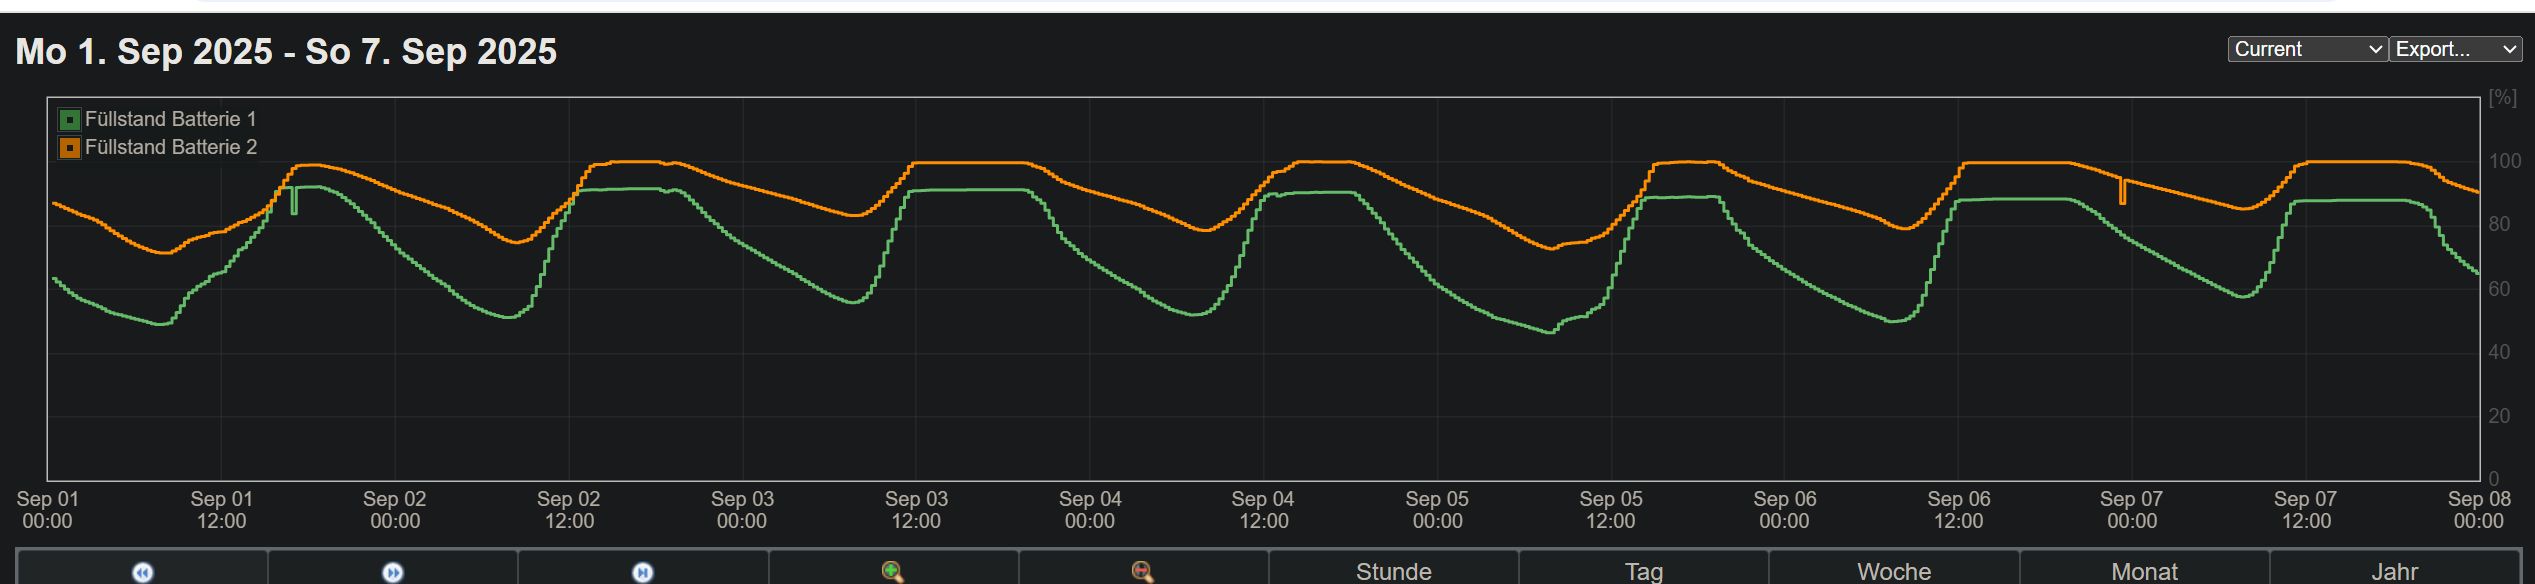The width and height of the screenshot is (2535, 584).
Task: Click the green dip after Sep 01 12:00
Action: tap(294, 200)
